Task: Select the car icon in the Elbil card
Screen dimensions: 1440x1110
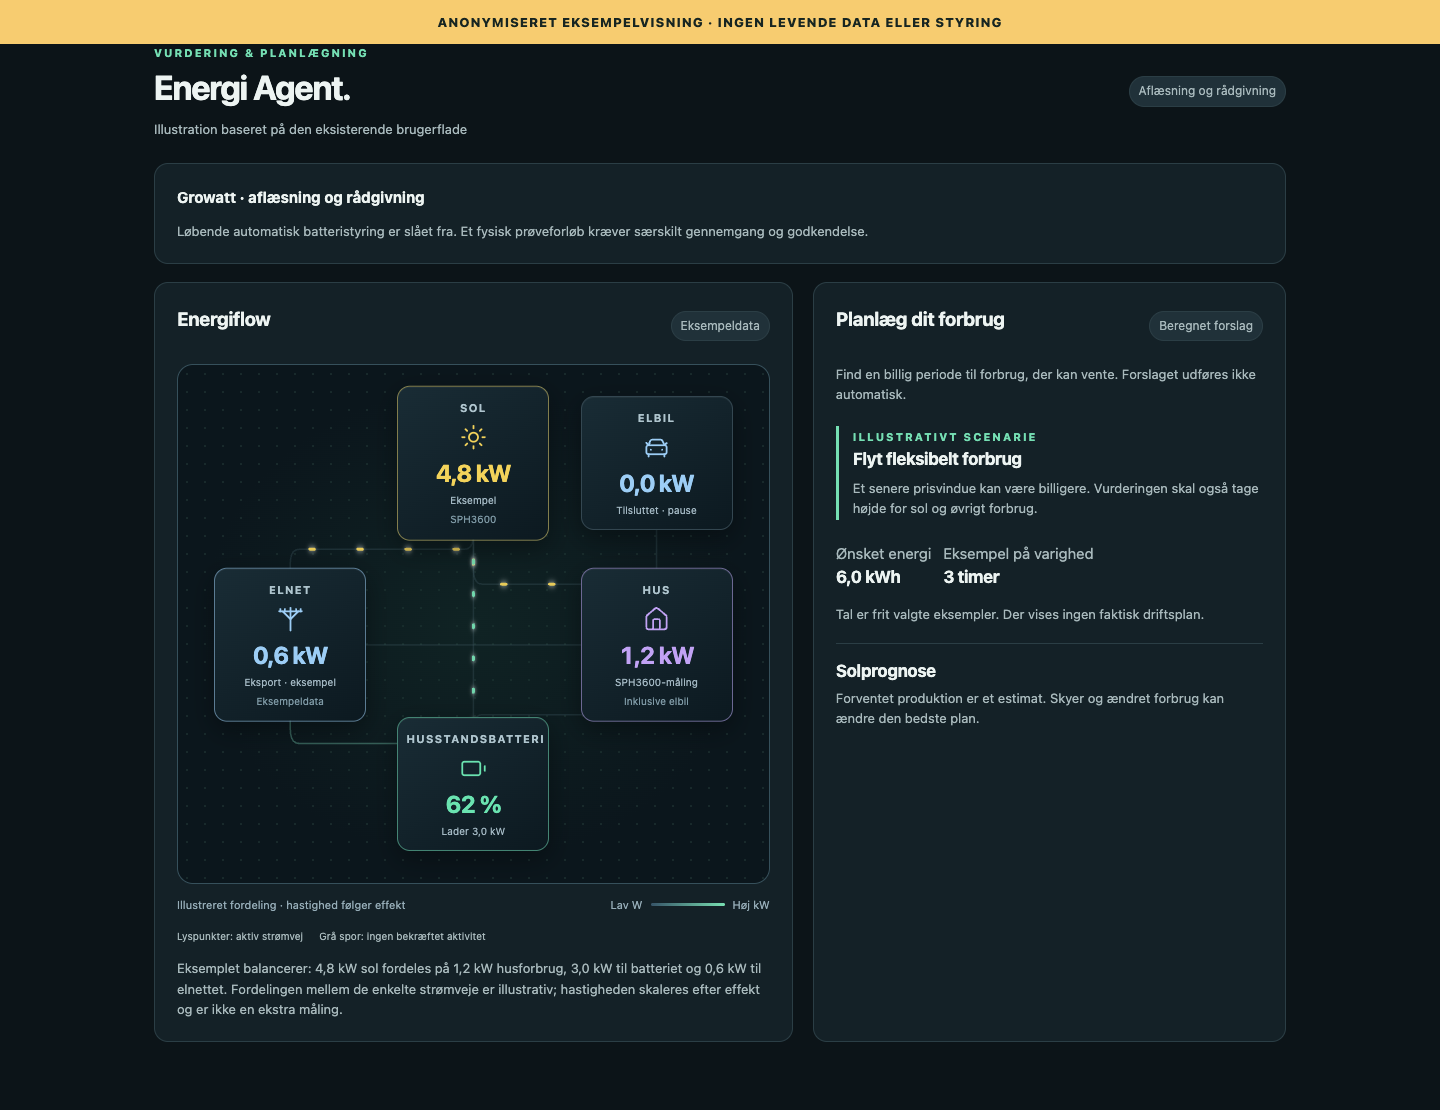Action: point(656,447)
